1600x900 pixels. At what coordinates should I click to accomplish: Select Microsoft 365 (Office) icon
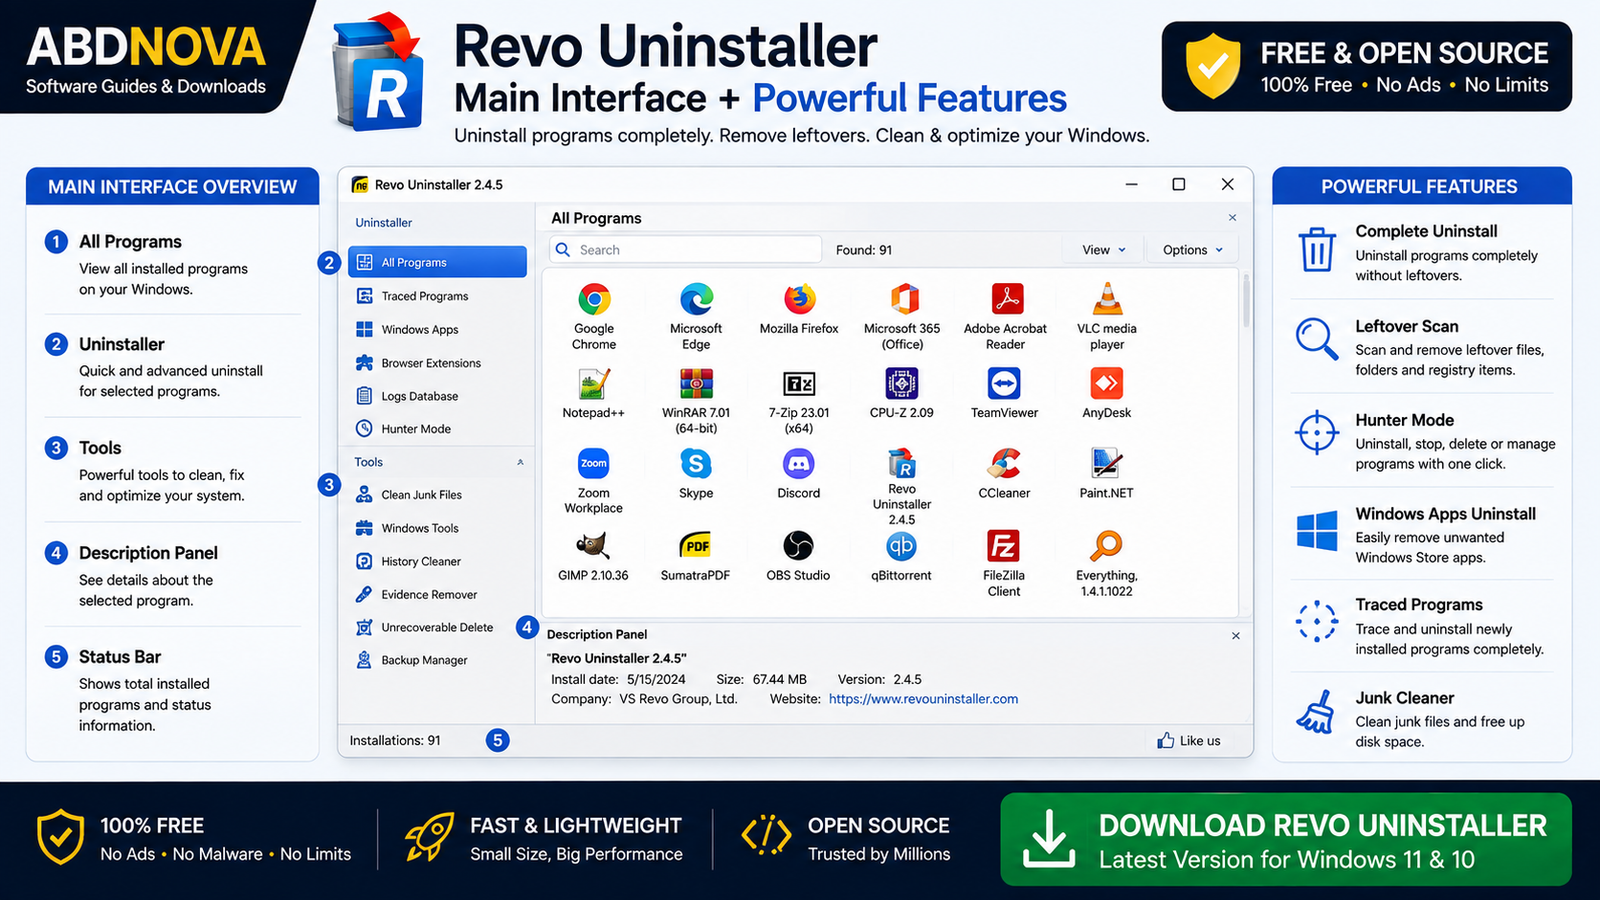(x=903, y=299)
